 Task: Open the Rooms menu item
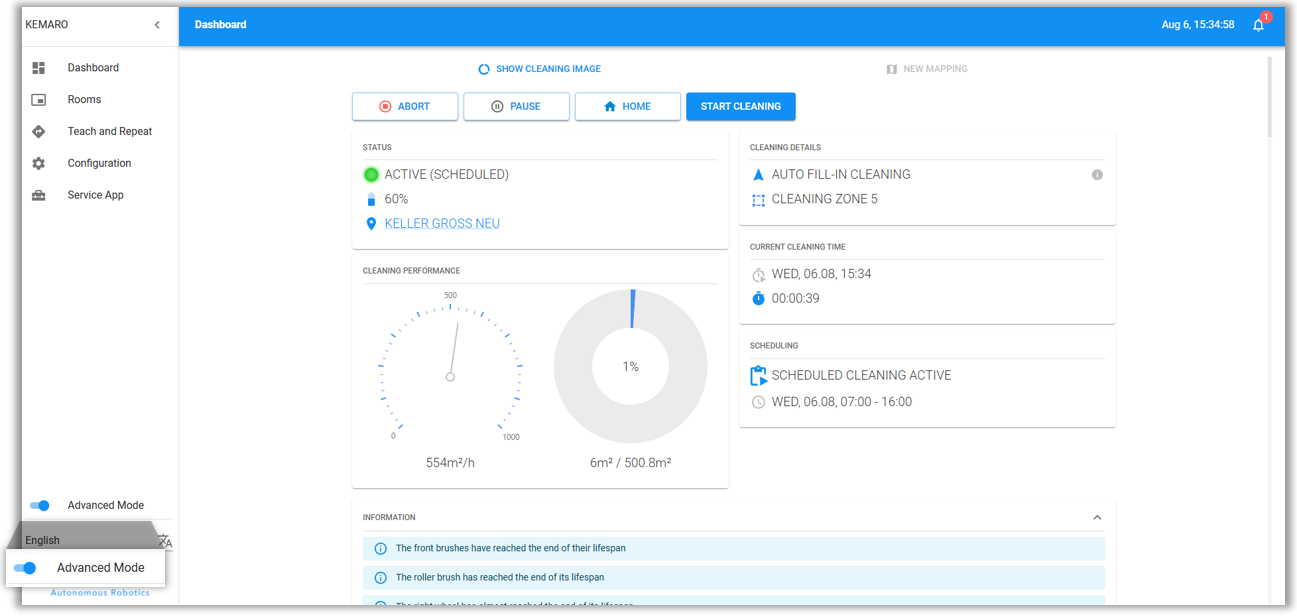(x=85, y=100)
